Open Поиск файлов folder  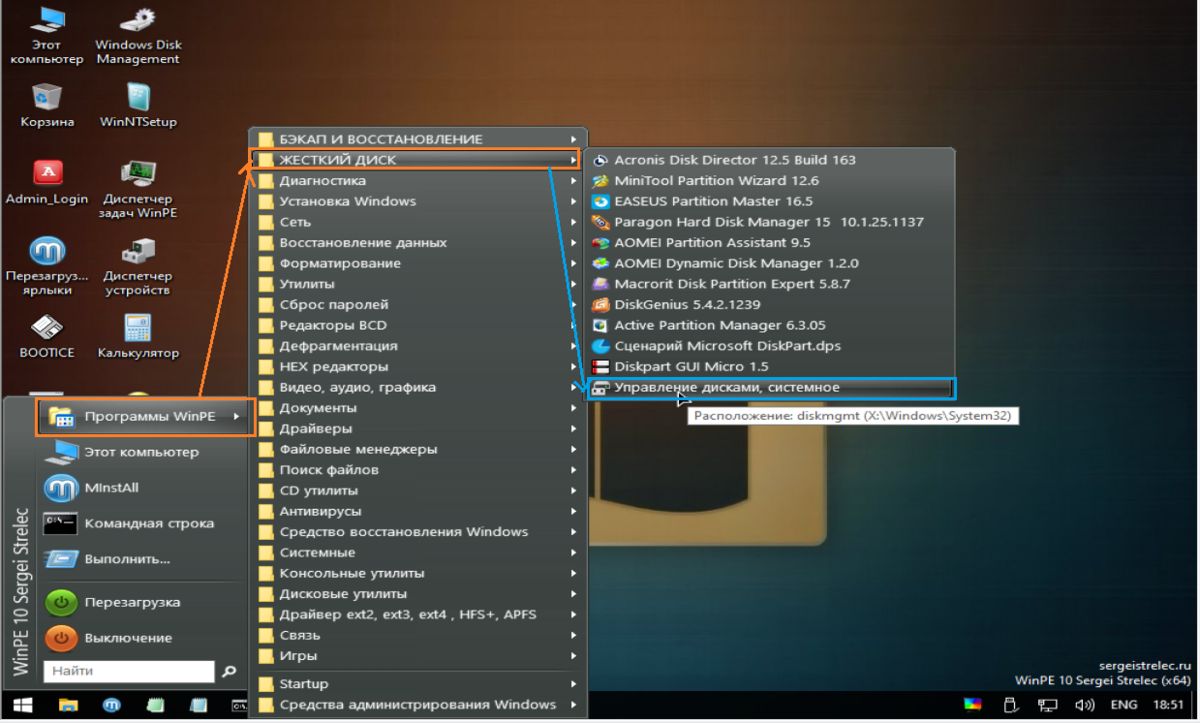(x=416, y=470)
